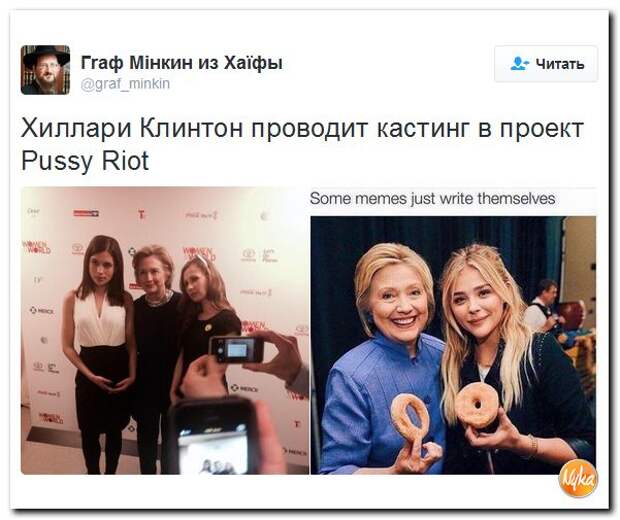
Task: Click the @graf_minkin handle
Action: [125, 84]
